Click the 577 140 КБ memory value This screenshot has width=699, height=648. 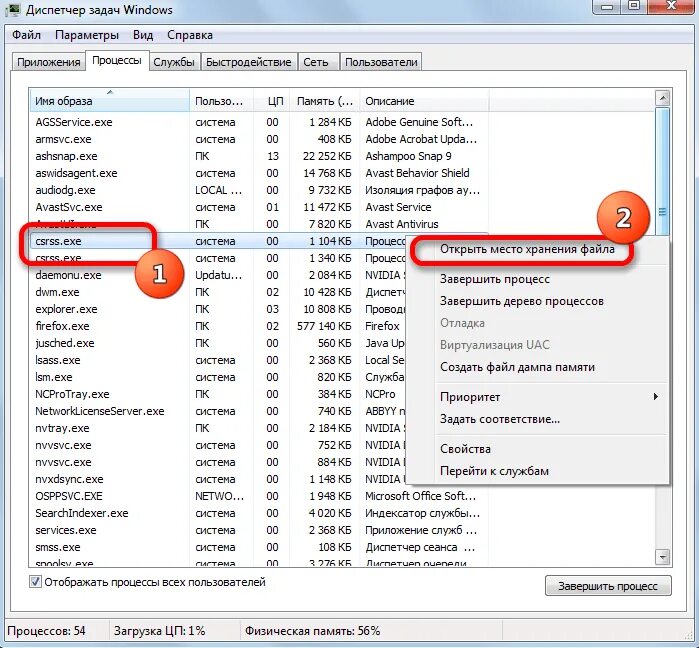pos(324,326)
